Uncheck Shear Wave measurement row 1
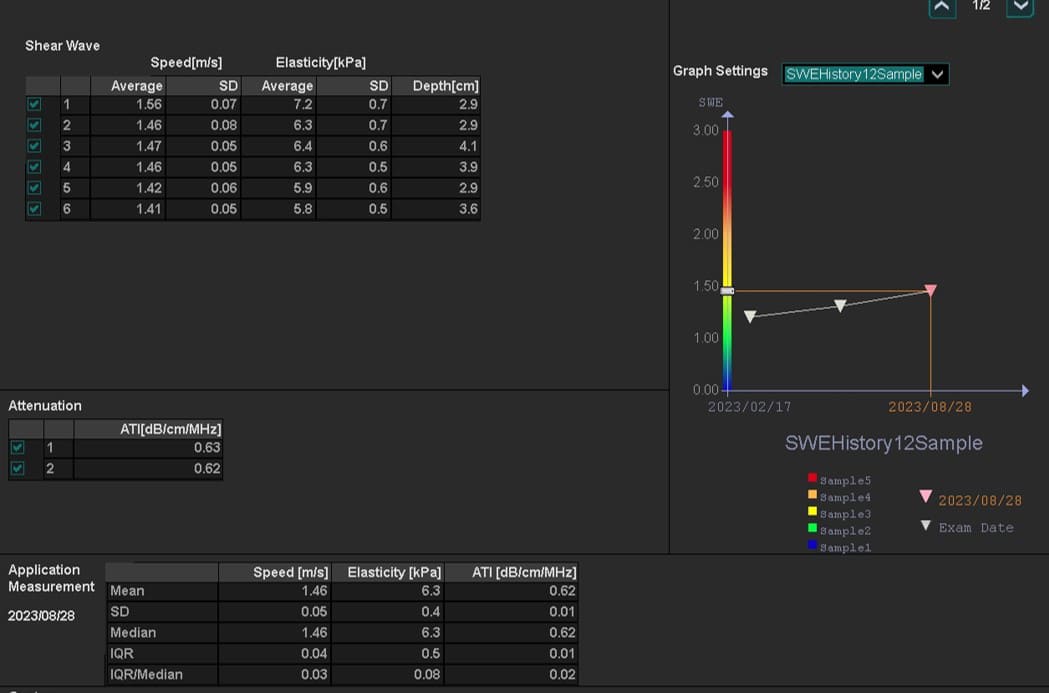Screen dimensions: 1049x693 point(34,104)
